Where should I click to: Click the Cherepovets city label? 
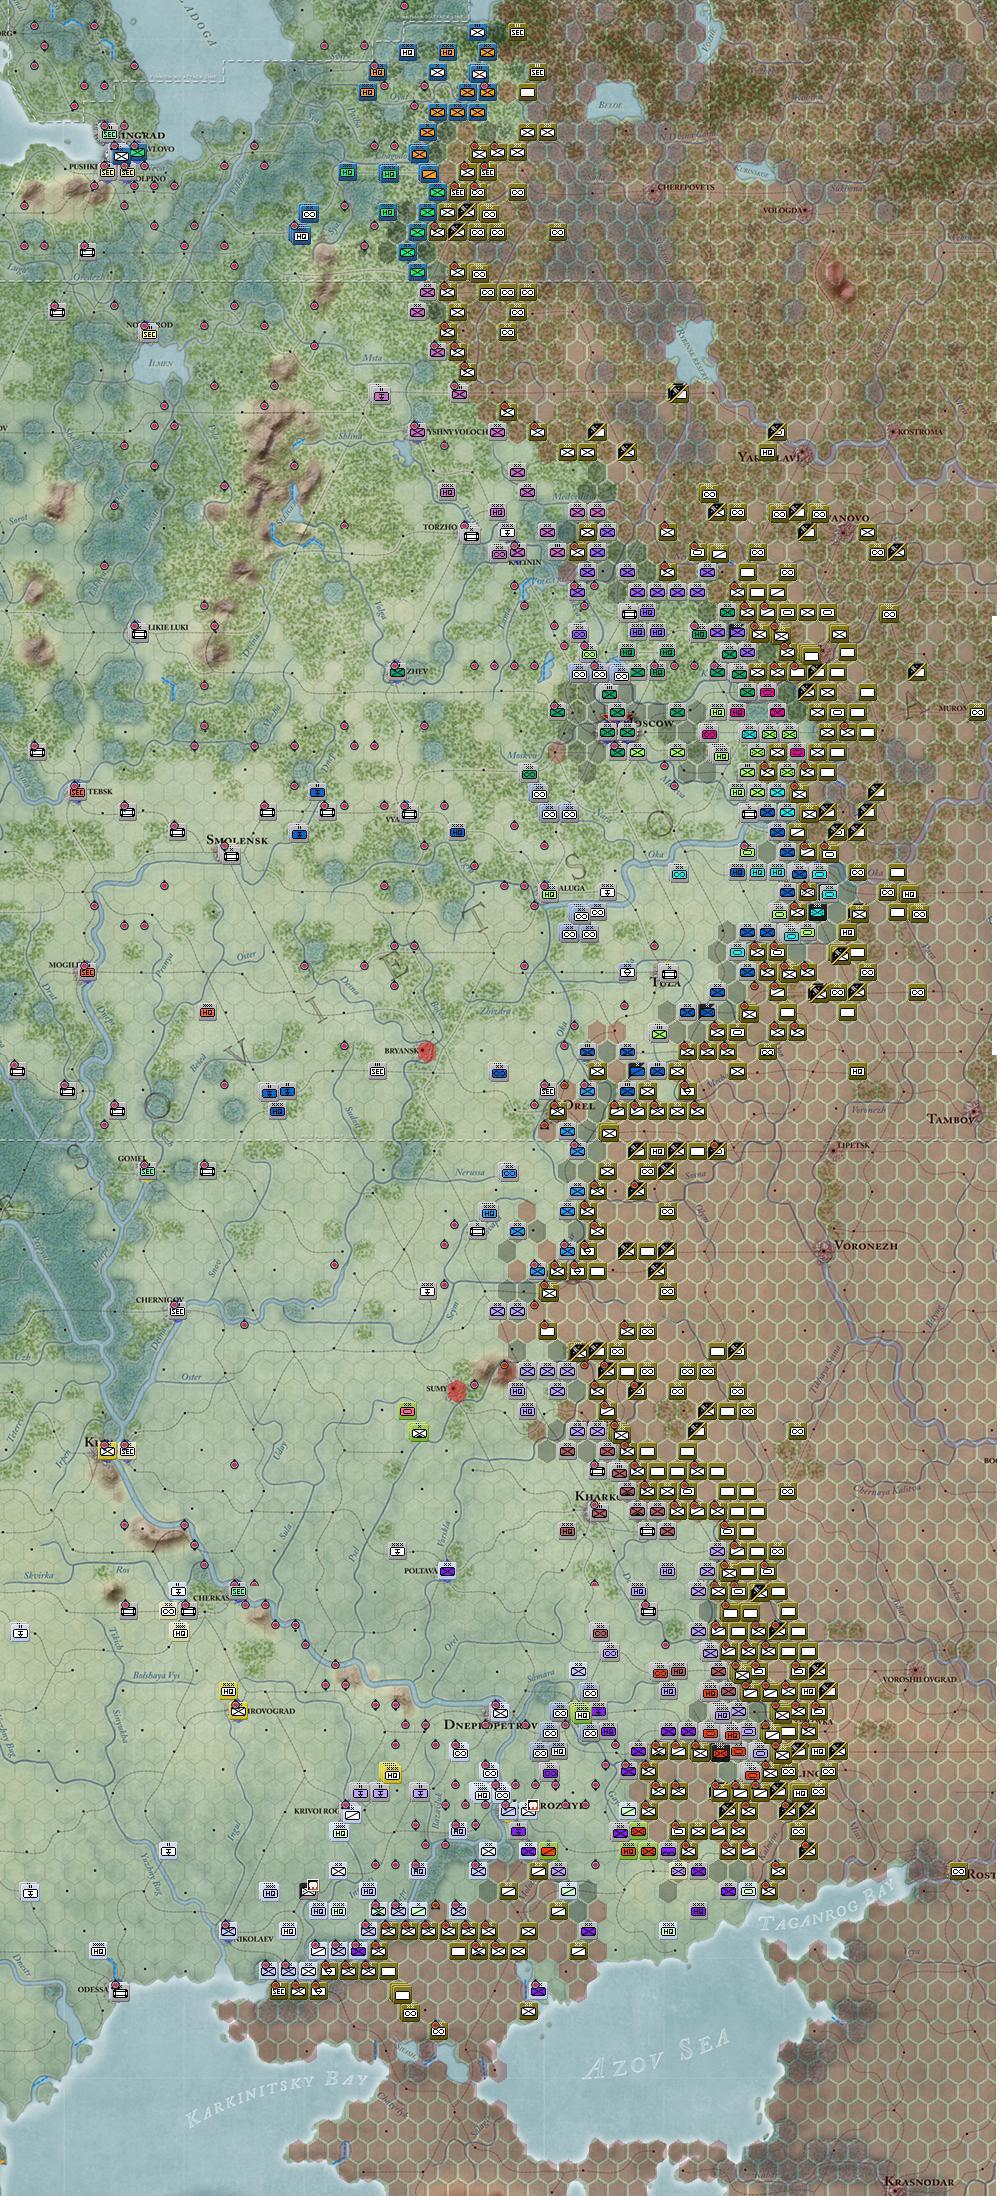(685, 187)
